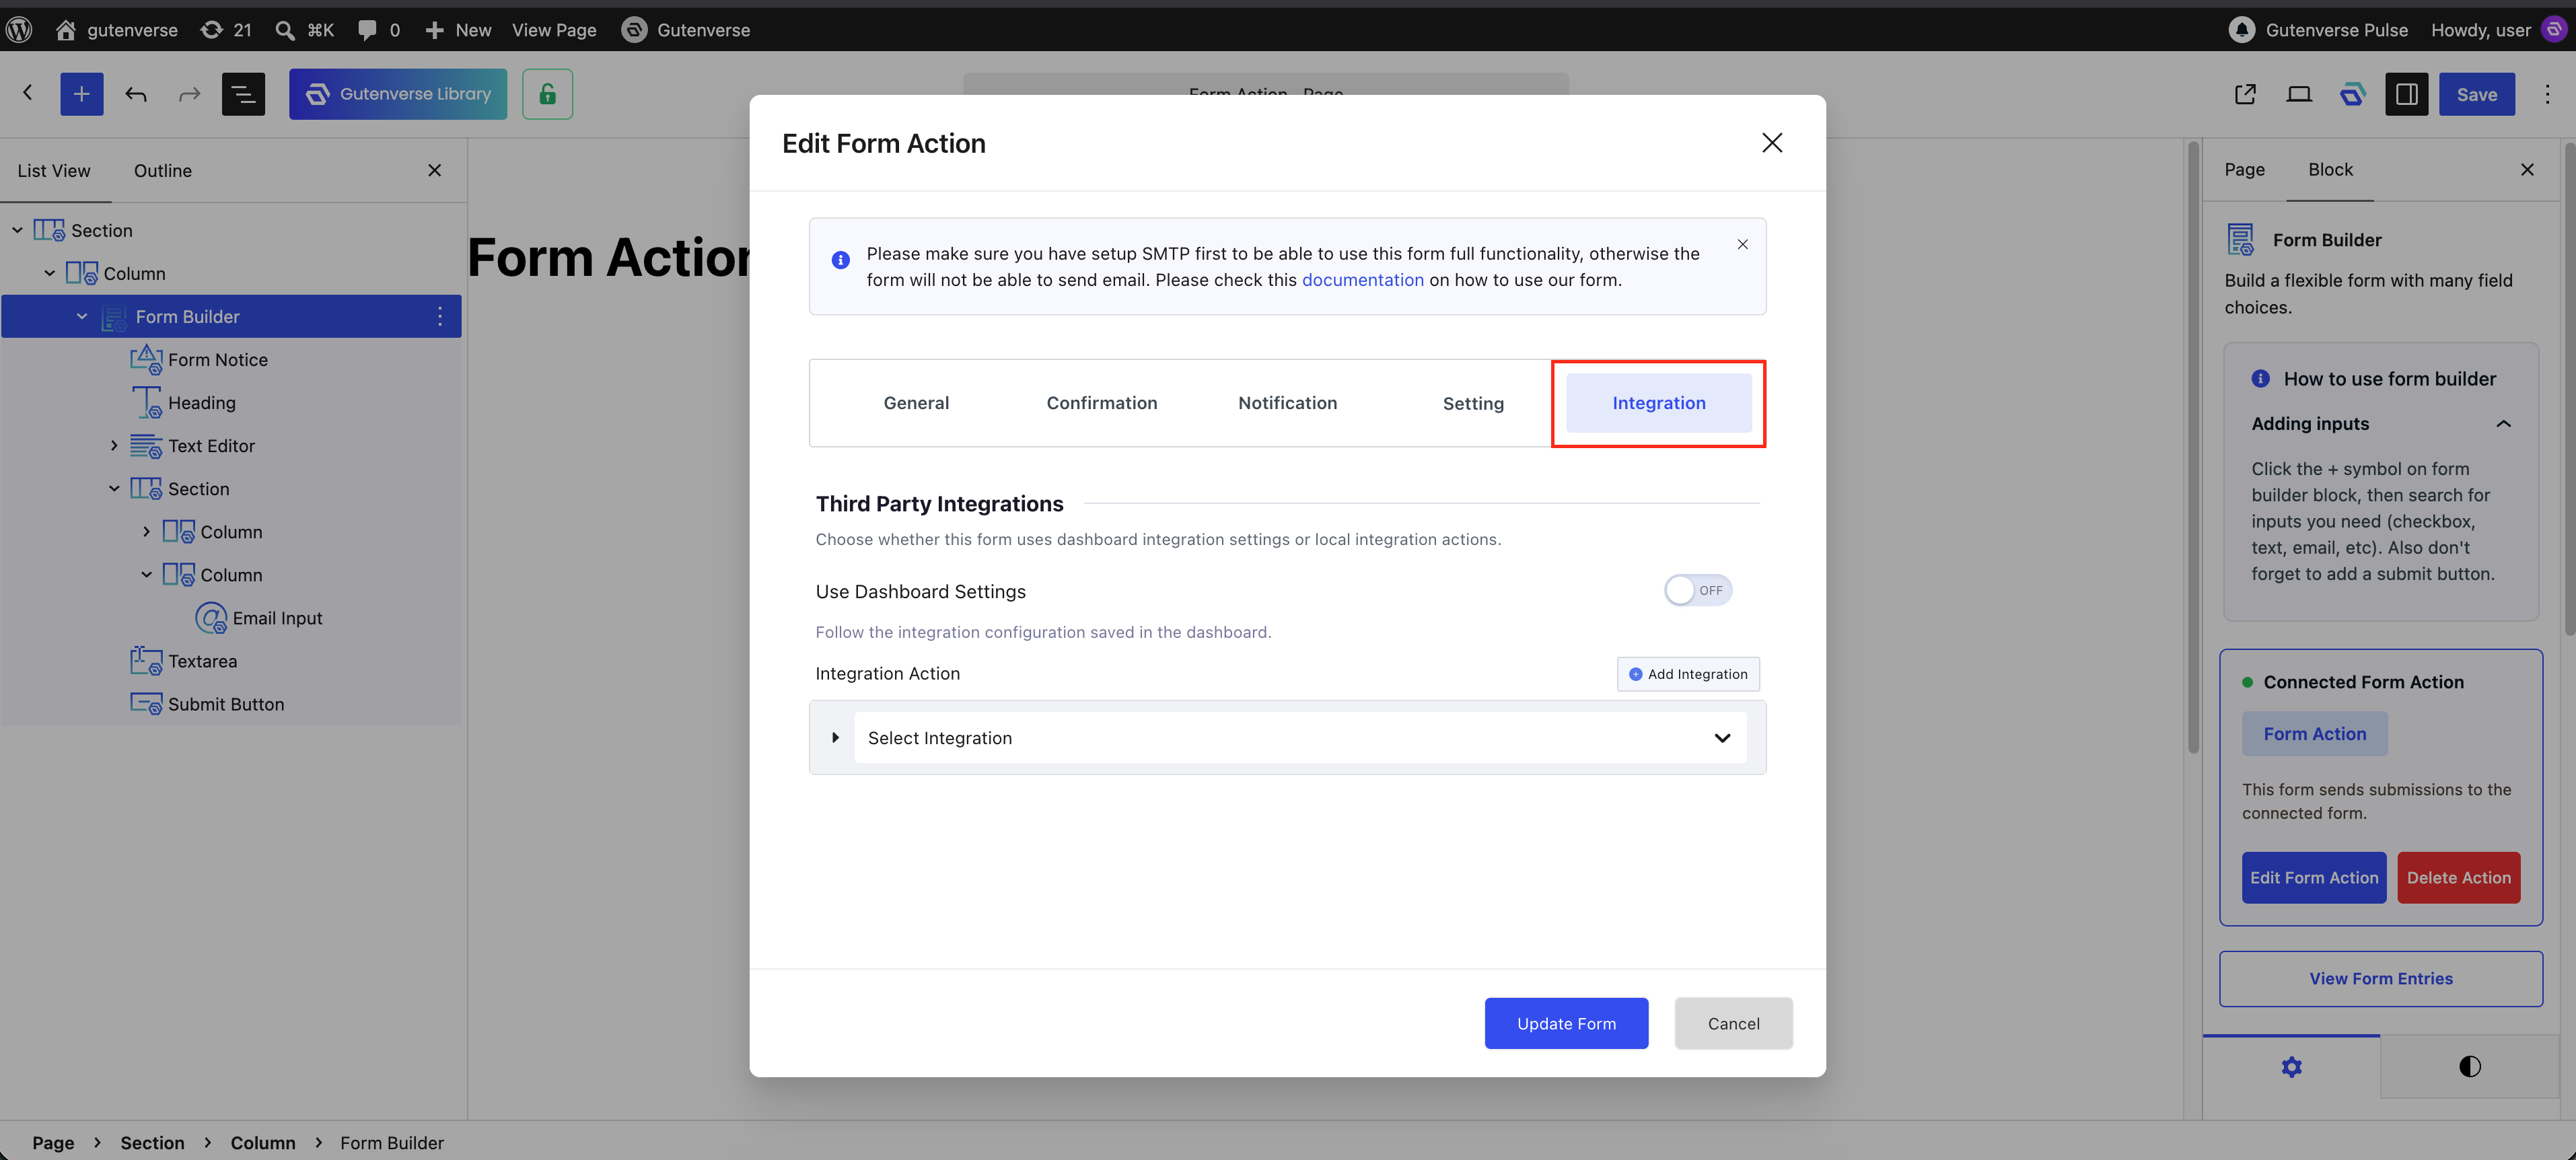Collapse the Adding inputs accordion

pos(2503,424)
